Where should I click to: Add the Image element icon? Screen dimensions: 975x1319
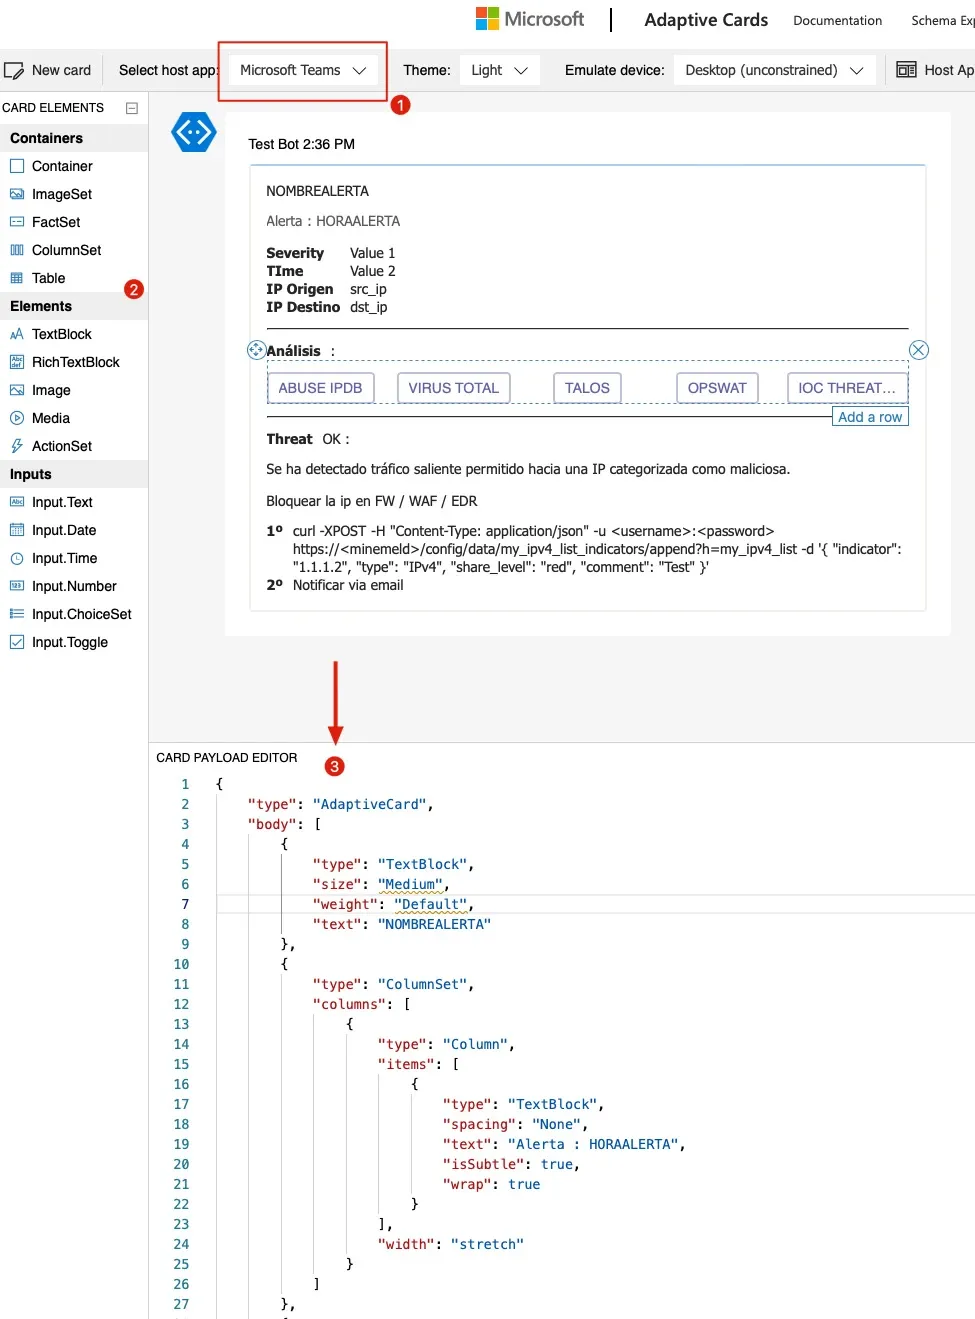[17, 390]
